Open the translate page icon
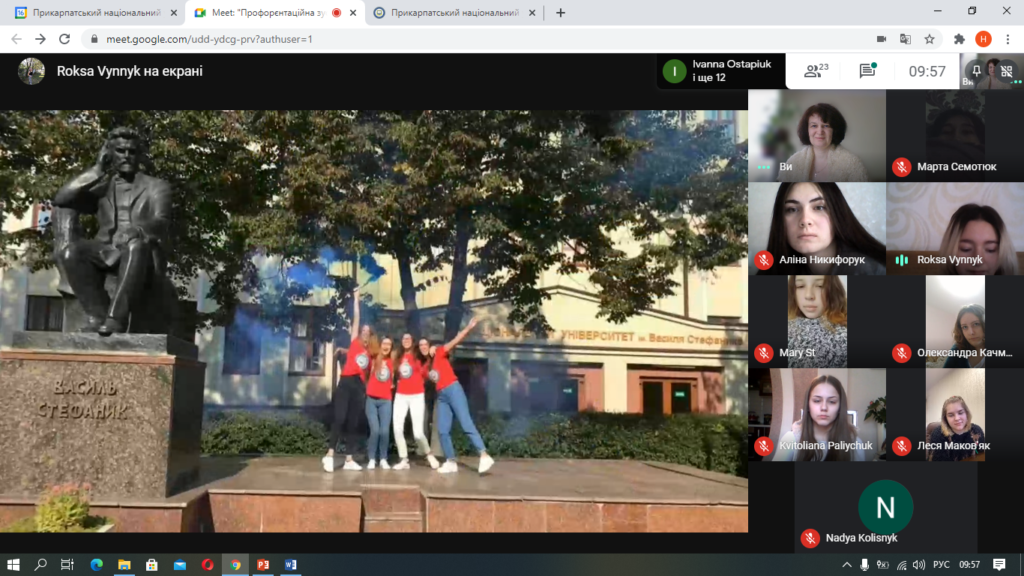 coord(905,39)
